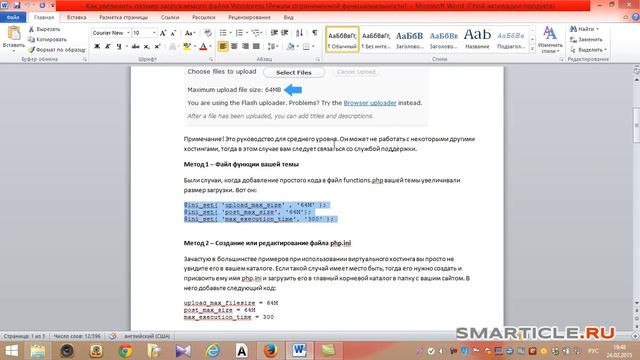Click Replace (Заменить) in Editing group
640x360 pixels.
click(x=586, y=40)
